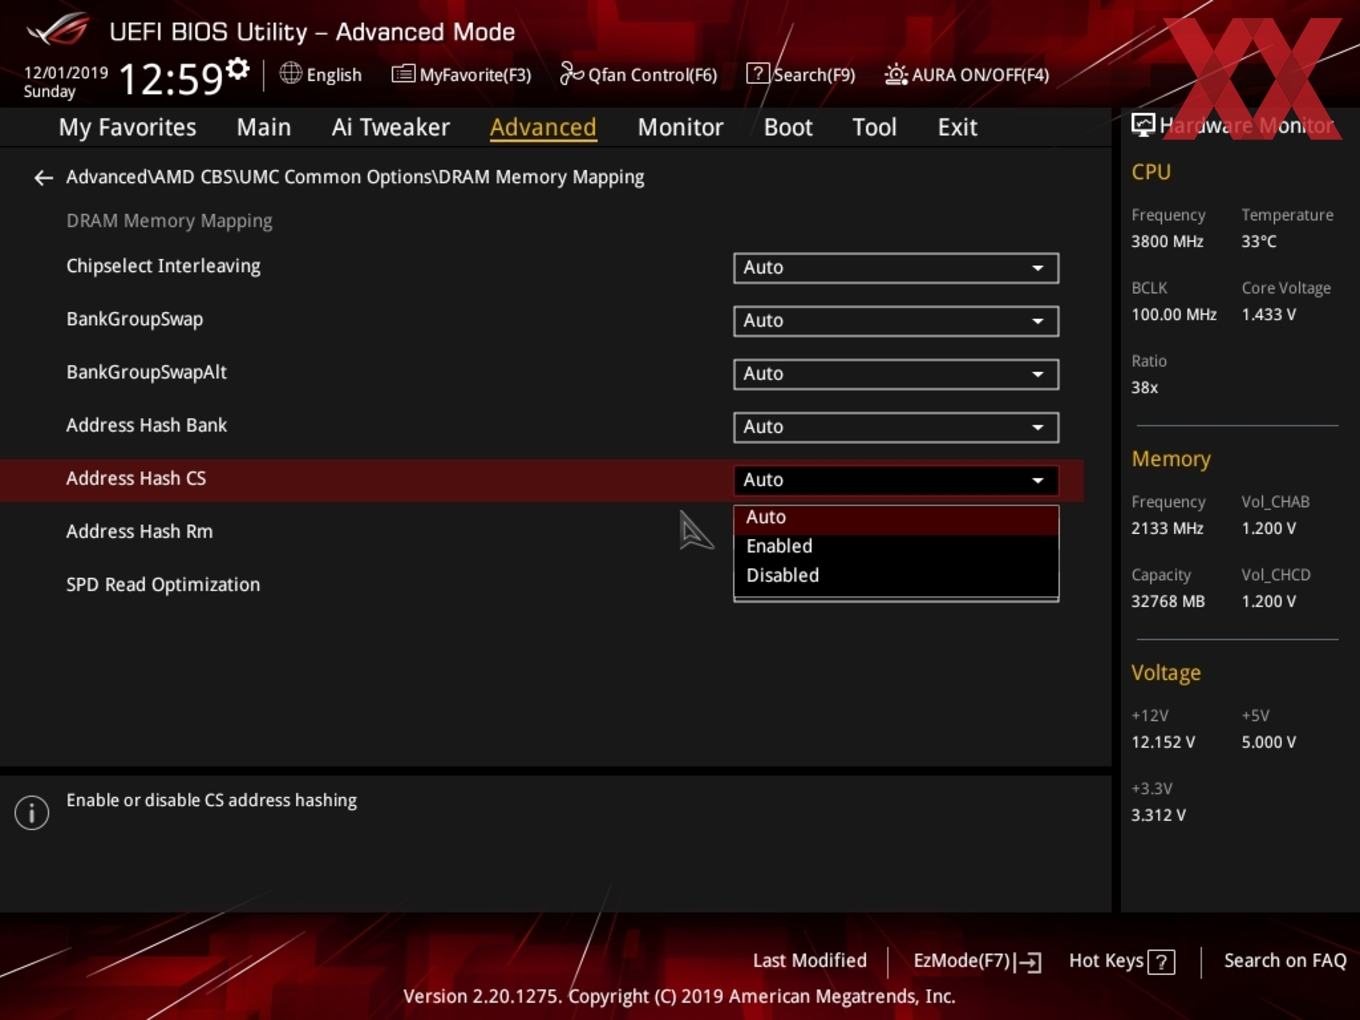
Task: Click the settings gear beside the clock
Action: pos(237,69)
